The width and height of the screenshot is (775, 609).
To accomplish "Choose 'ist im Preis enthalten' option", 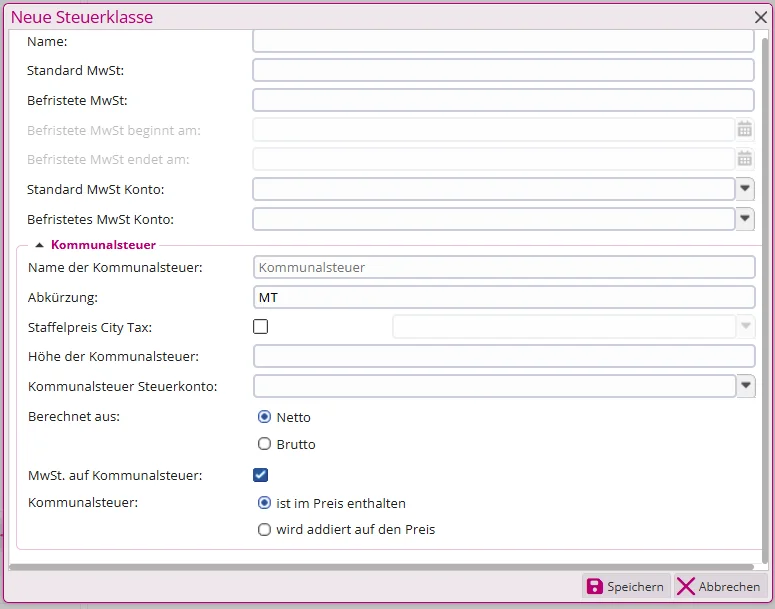I will click(x=264, y=503).
